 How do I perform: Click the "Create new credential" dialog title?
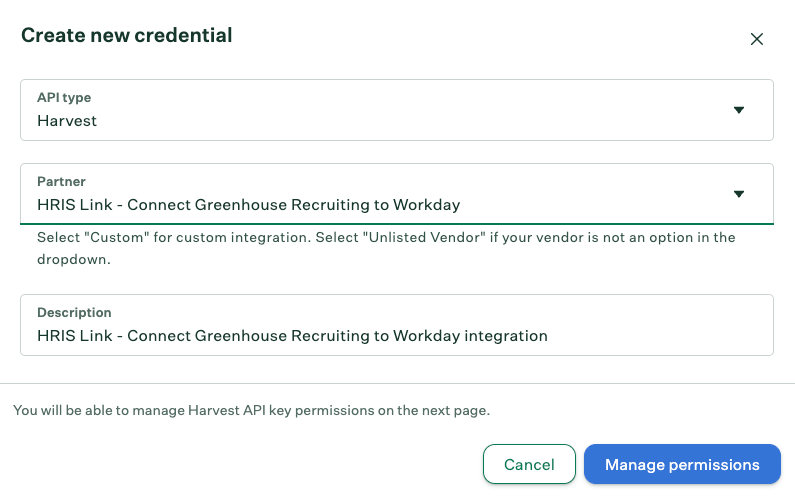click(126, 36)
